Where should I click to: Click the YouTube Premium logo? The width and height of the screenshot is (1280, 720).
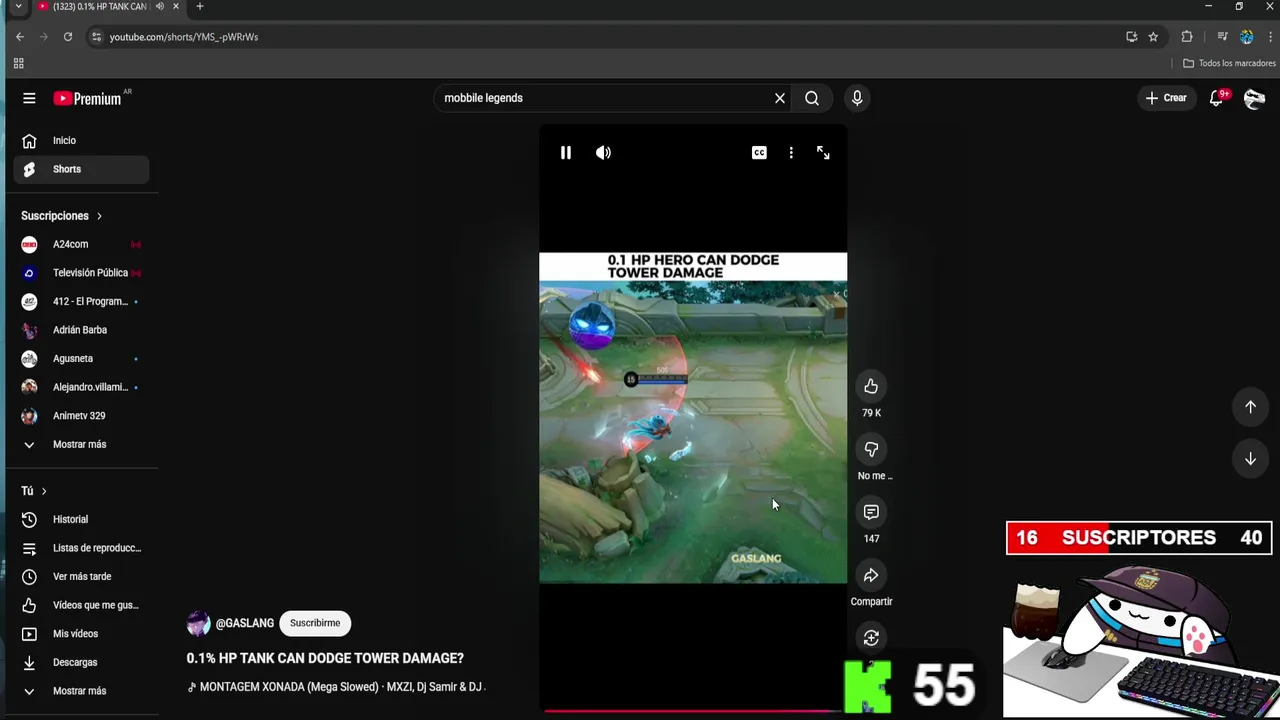tap(88, 98)
